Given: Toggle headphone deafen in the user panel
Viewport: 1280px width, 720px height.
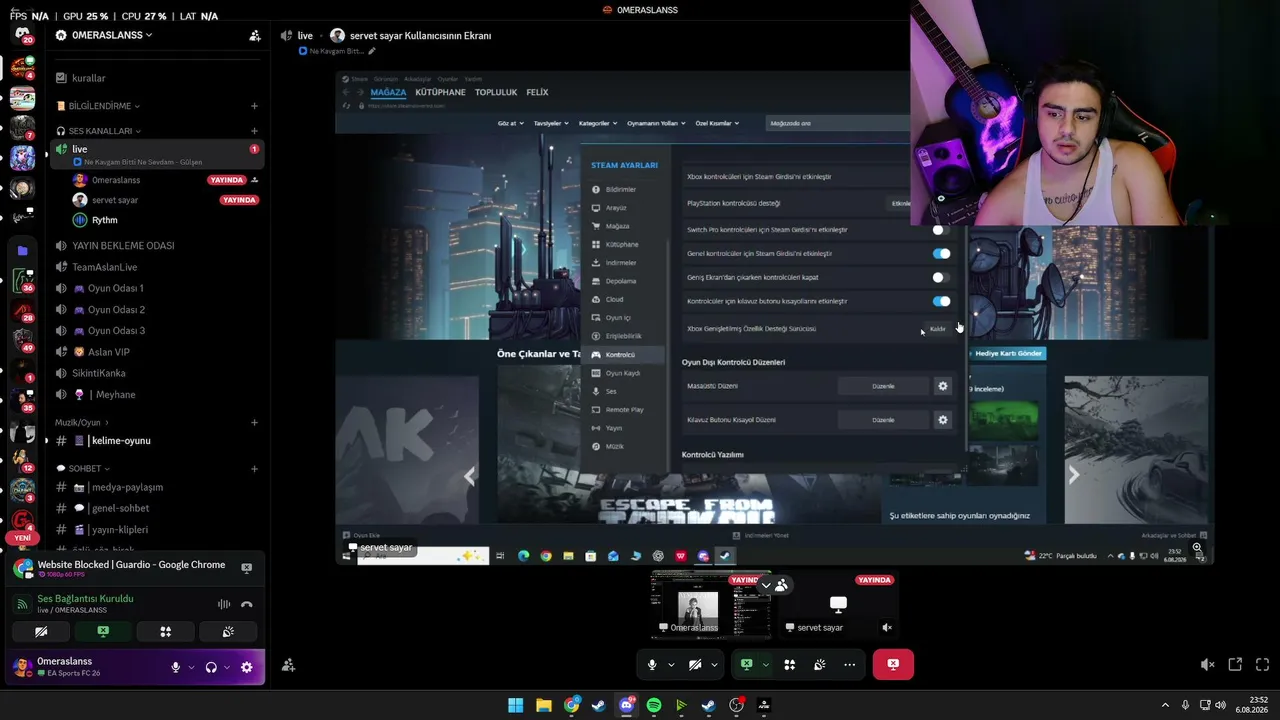Looking at the screenshot, I should 211,667.
